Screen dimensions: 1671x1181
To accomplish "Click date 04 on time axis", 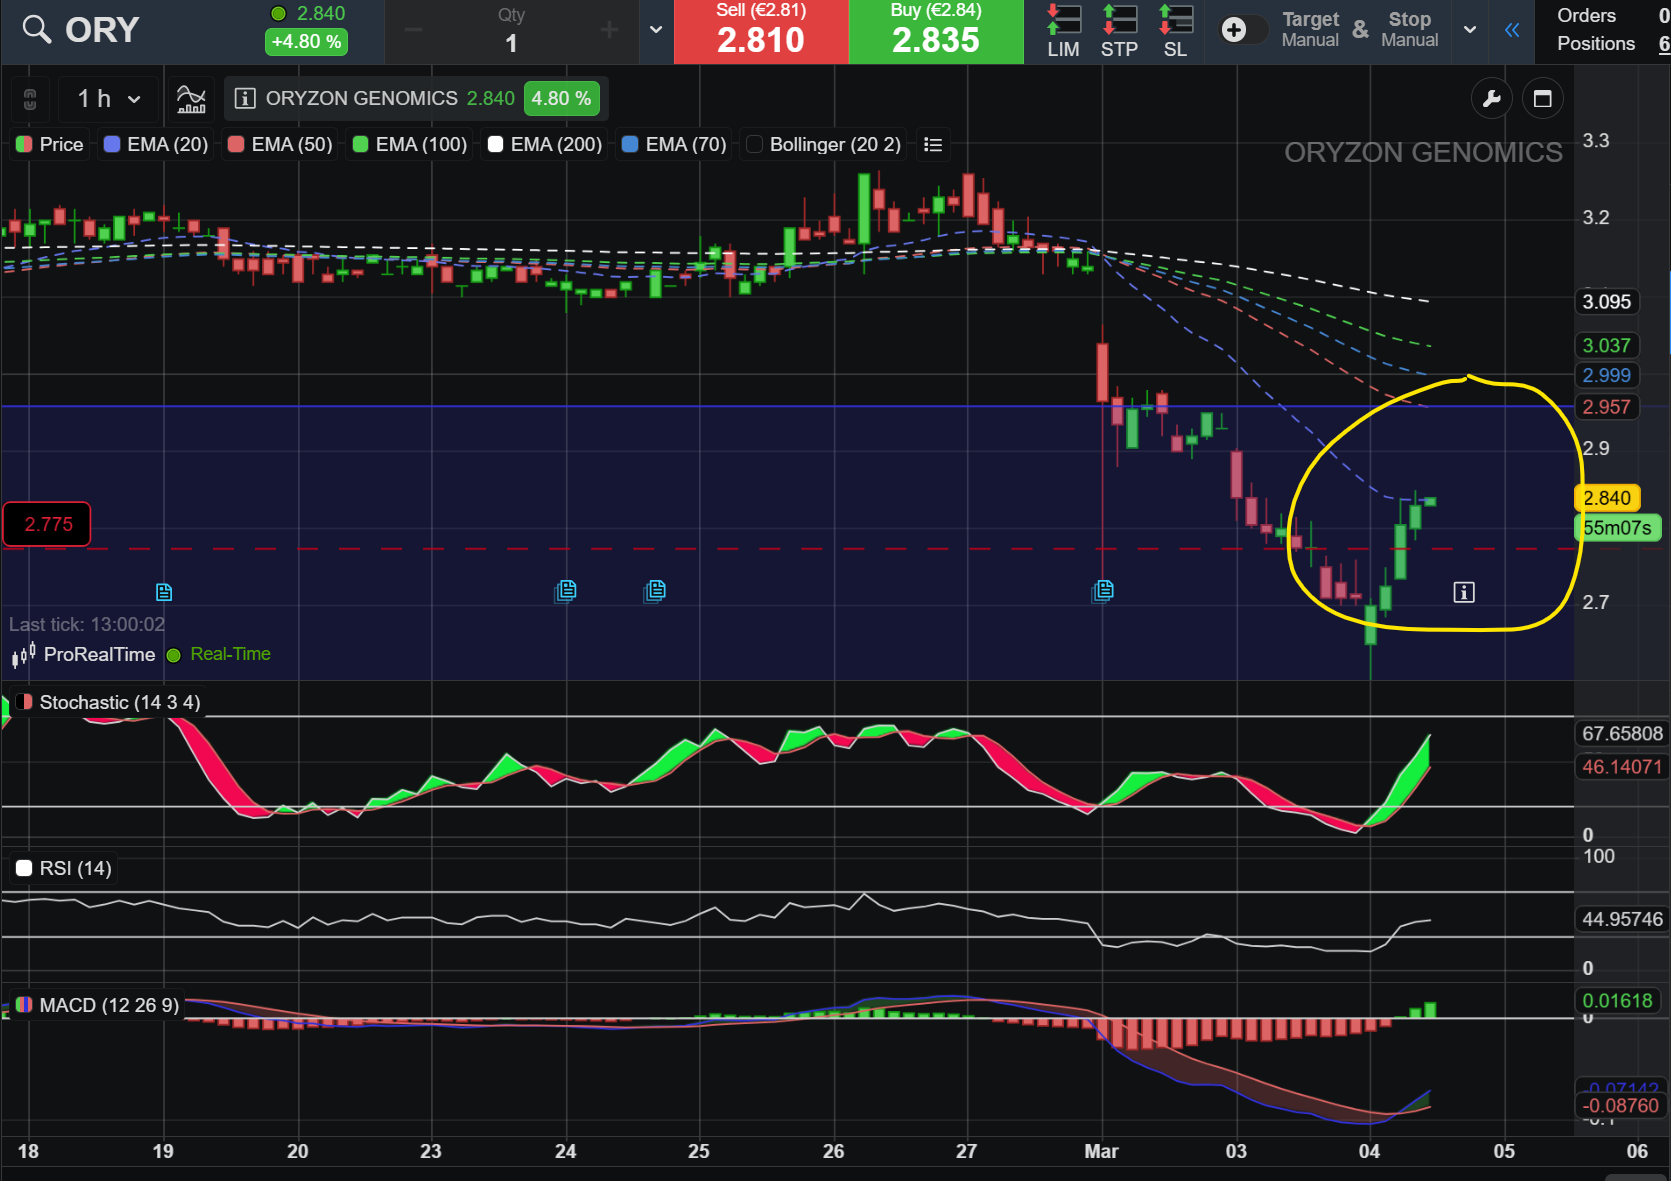I will (x=1369, y=1151).
